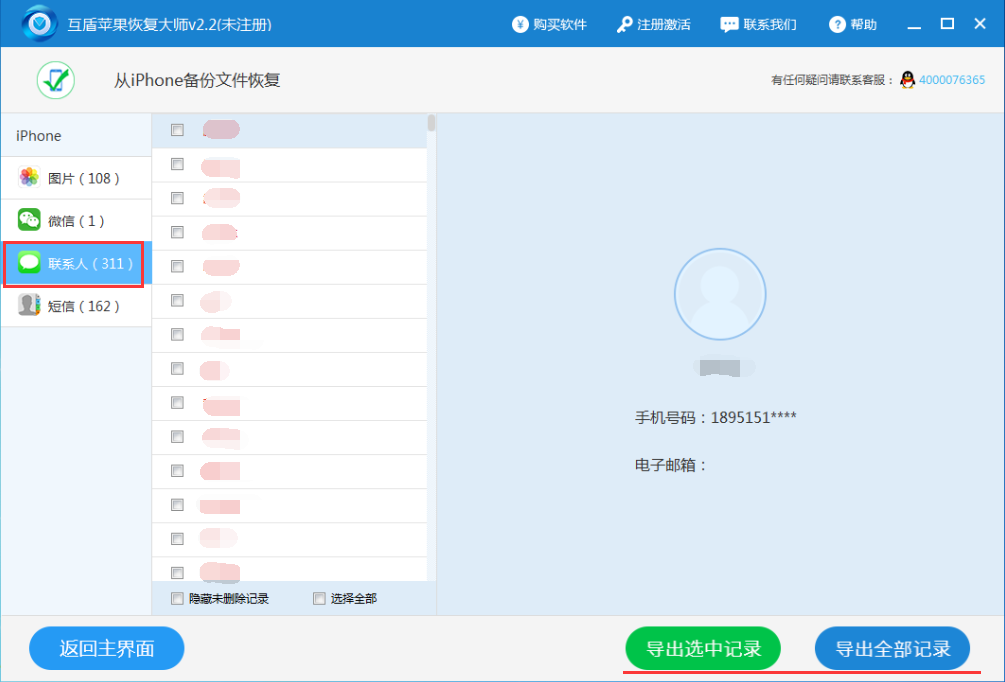This screenshot has width=1005, height=682.
Task: Click the phone checkmark icon by the header
Action: pos(56,80)
